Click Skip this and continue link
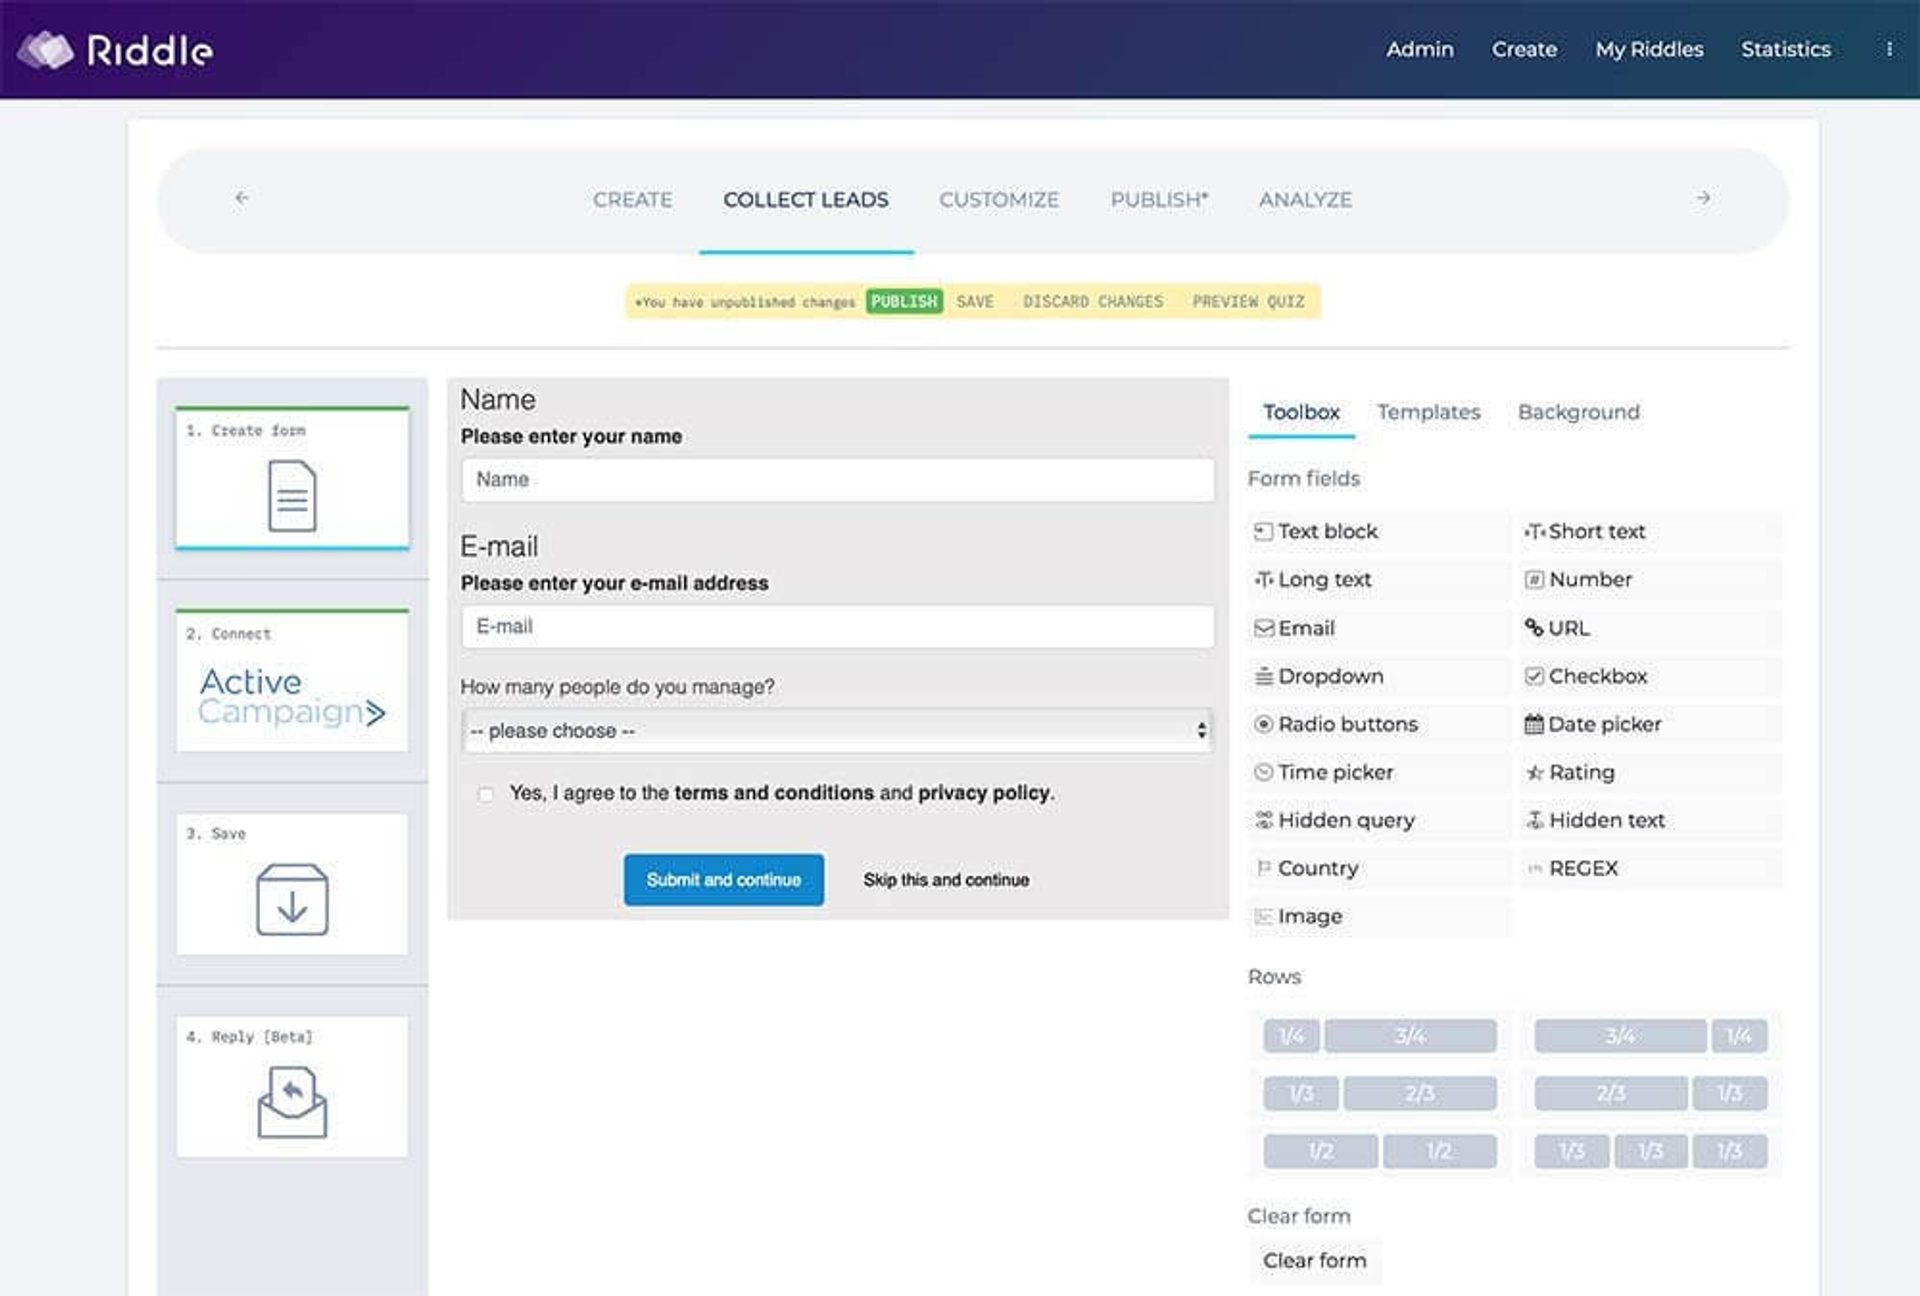The height and width of the screenshot is (1296, 1920). (x=946, y=880)
